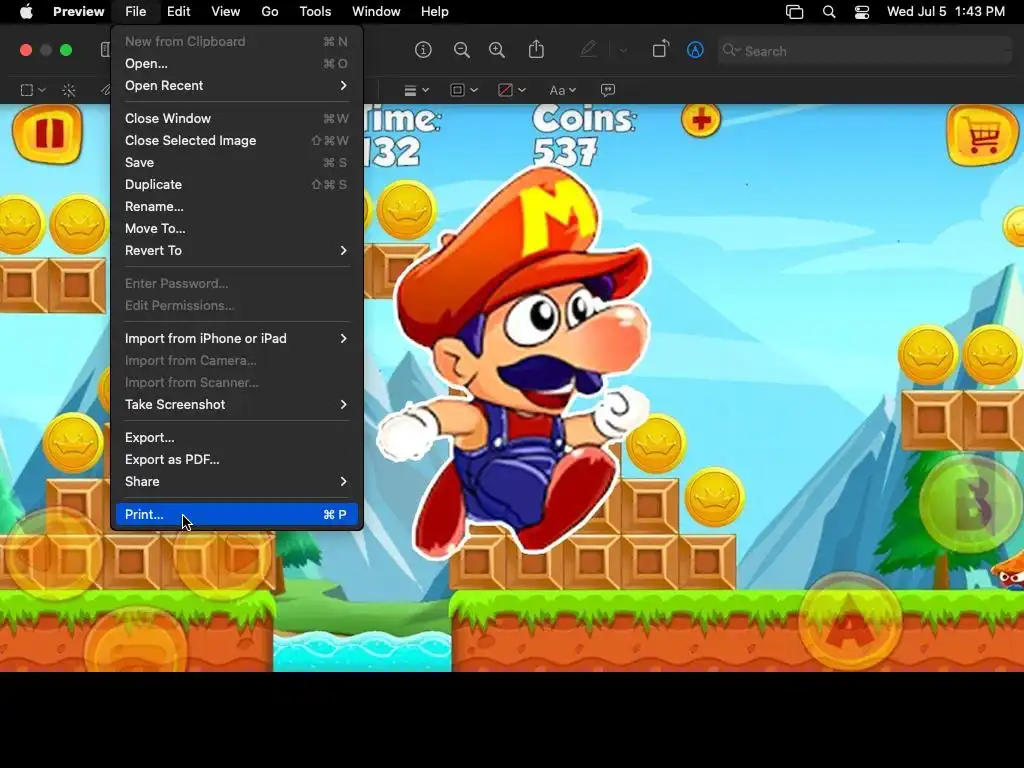
Task: Select Close Selected Image menu item
Action: 236,140
